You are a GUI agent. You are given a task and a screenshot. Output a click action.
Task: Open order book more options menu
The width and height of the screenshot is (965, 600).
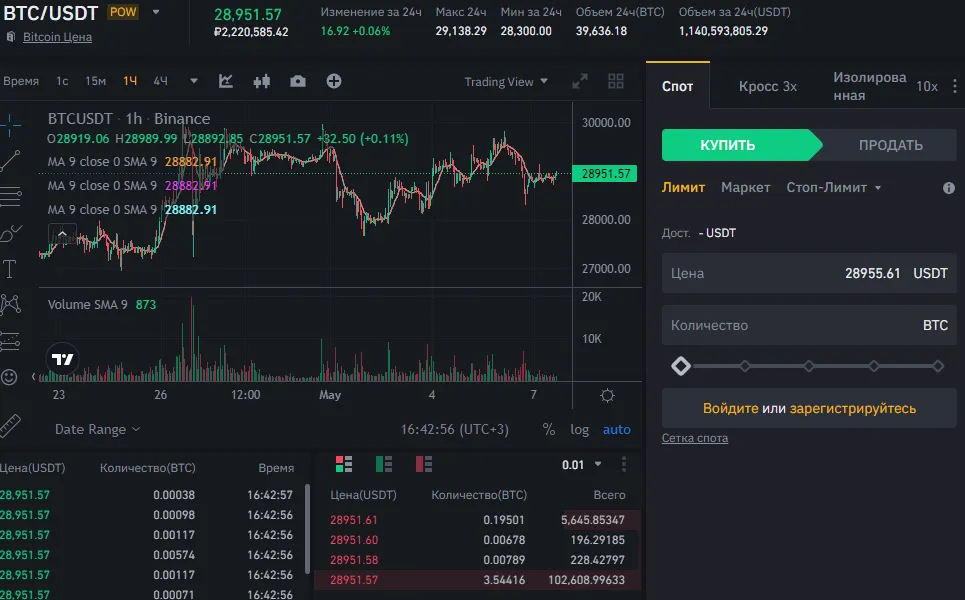[624, 464]
